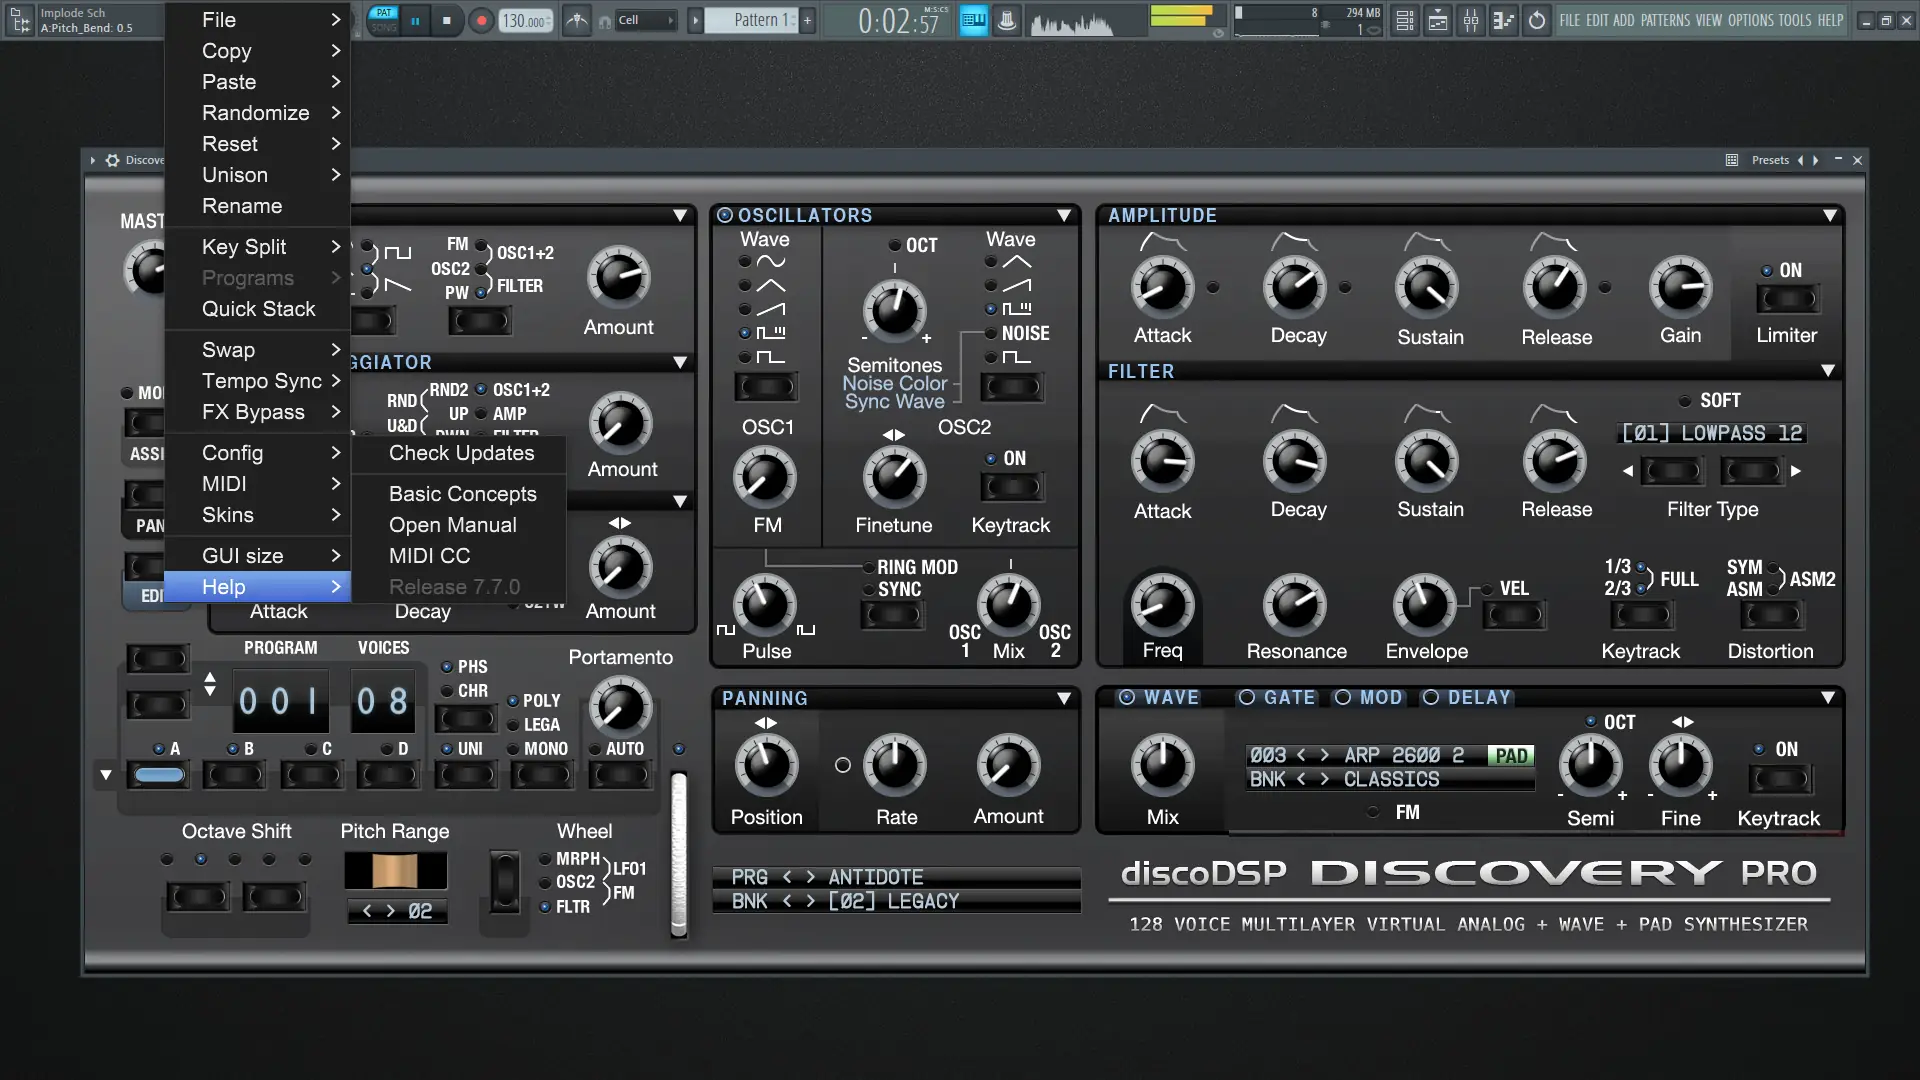Image resolution: width=1920 pixels, height=1080 pixels.
Task: Toggle the metronome icon
Action: coord(577,20)
